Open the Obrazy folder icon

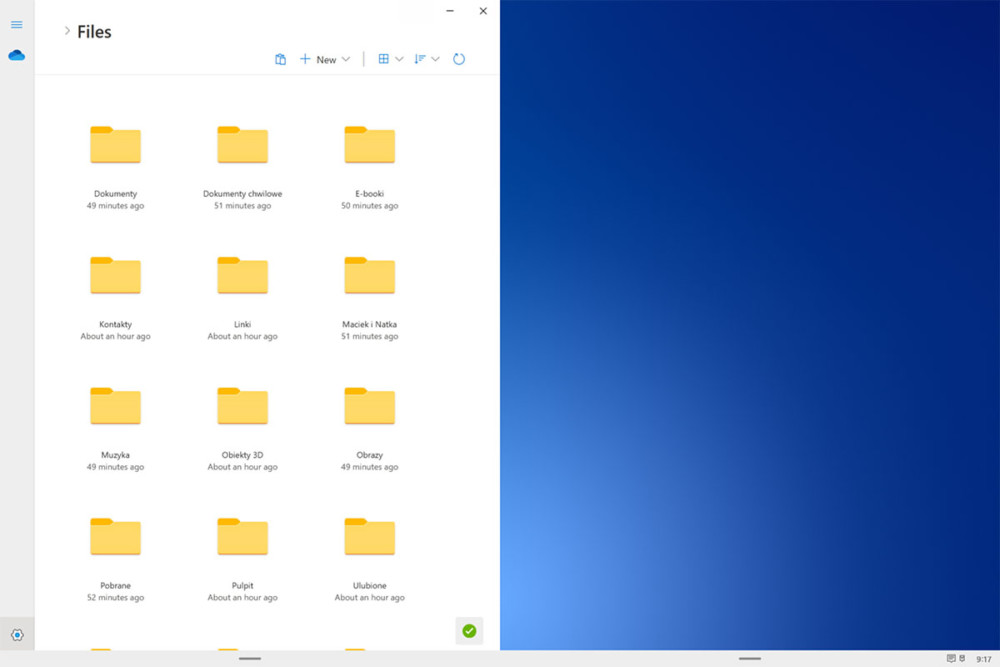[x=369, y=406]
